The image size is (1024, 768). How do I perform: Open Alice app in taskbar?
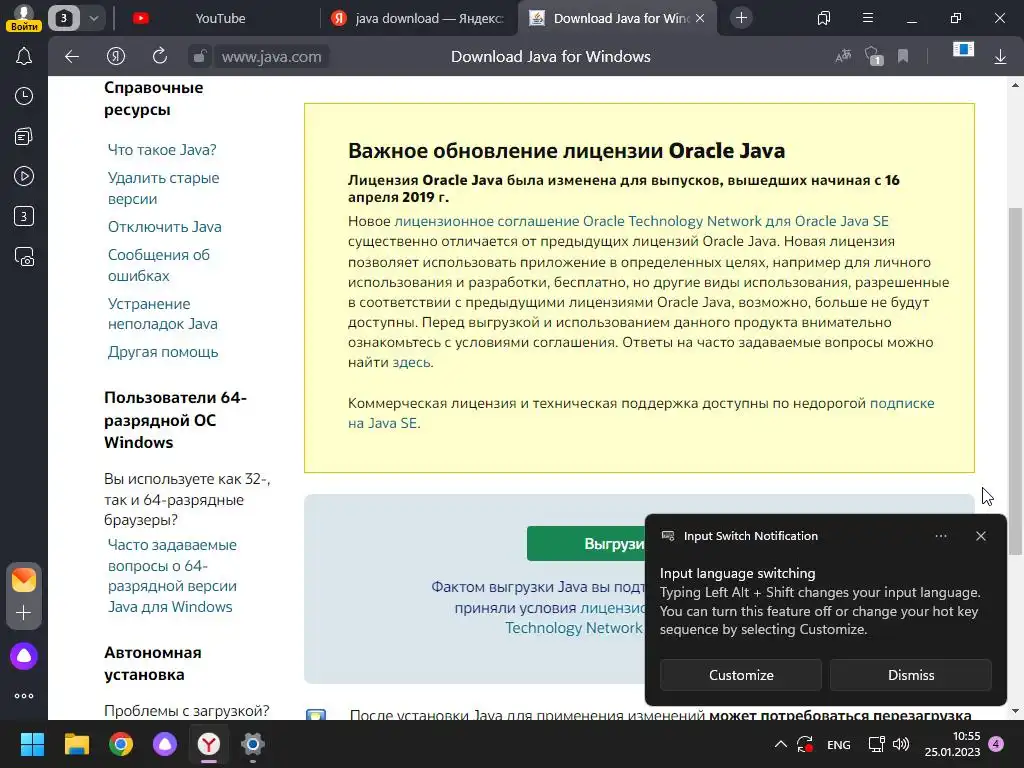[x=165, y=744]
